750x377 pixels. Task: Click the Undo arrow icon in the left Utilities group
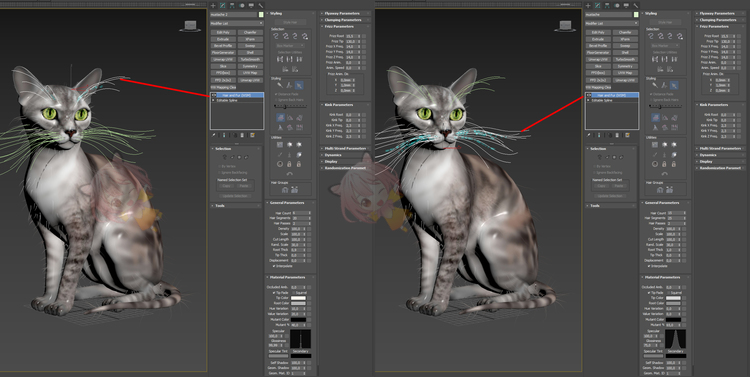[289, 173]
